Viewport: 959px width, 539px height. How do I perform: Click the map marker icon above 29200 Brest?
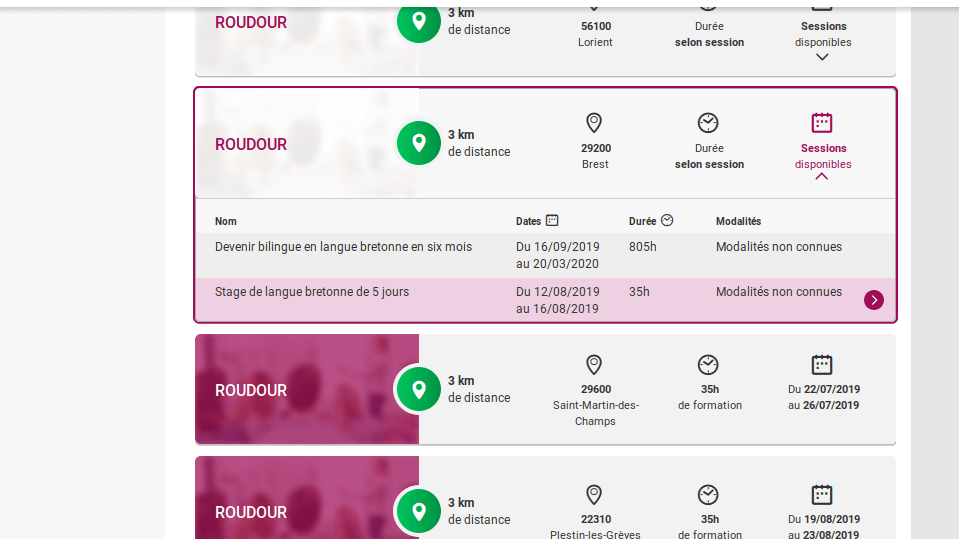(594, 123)
